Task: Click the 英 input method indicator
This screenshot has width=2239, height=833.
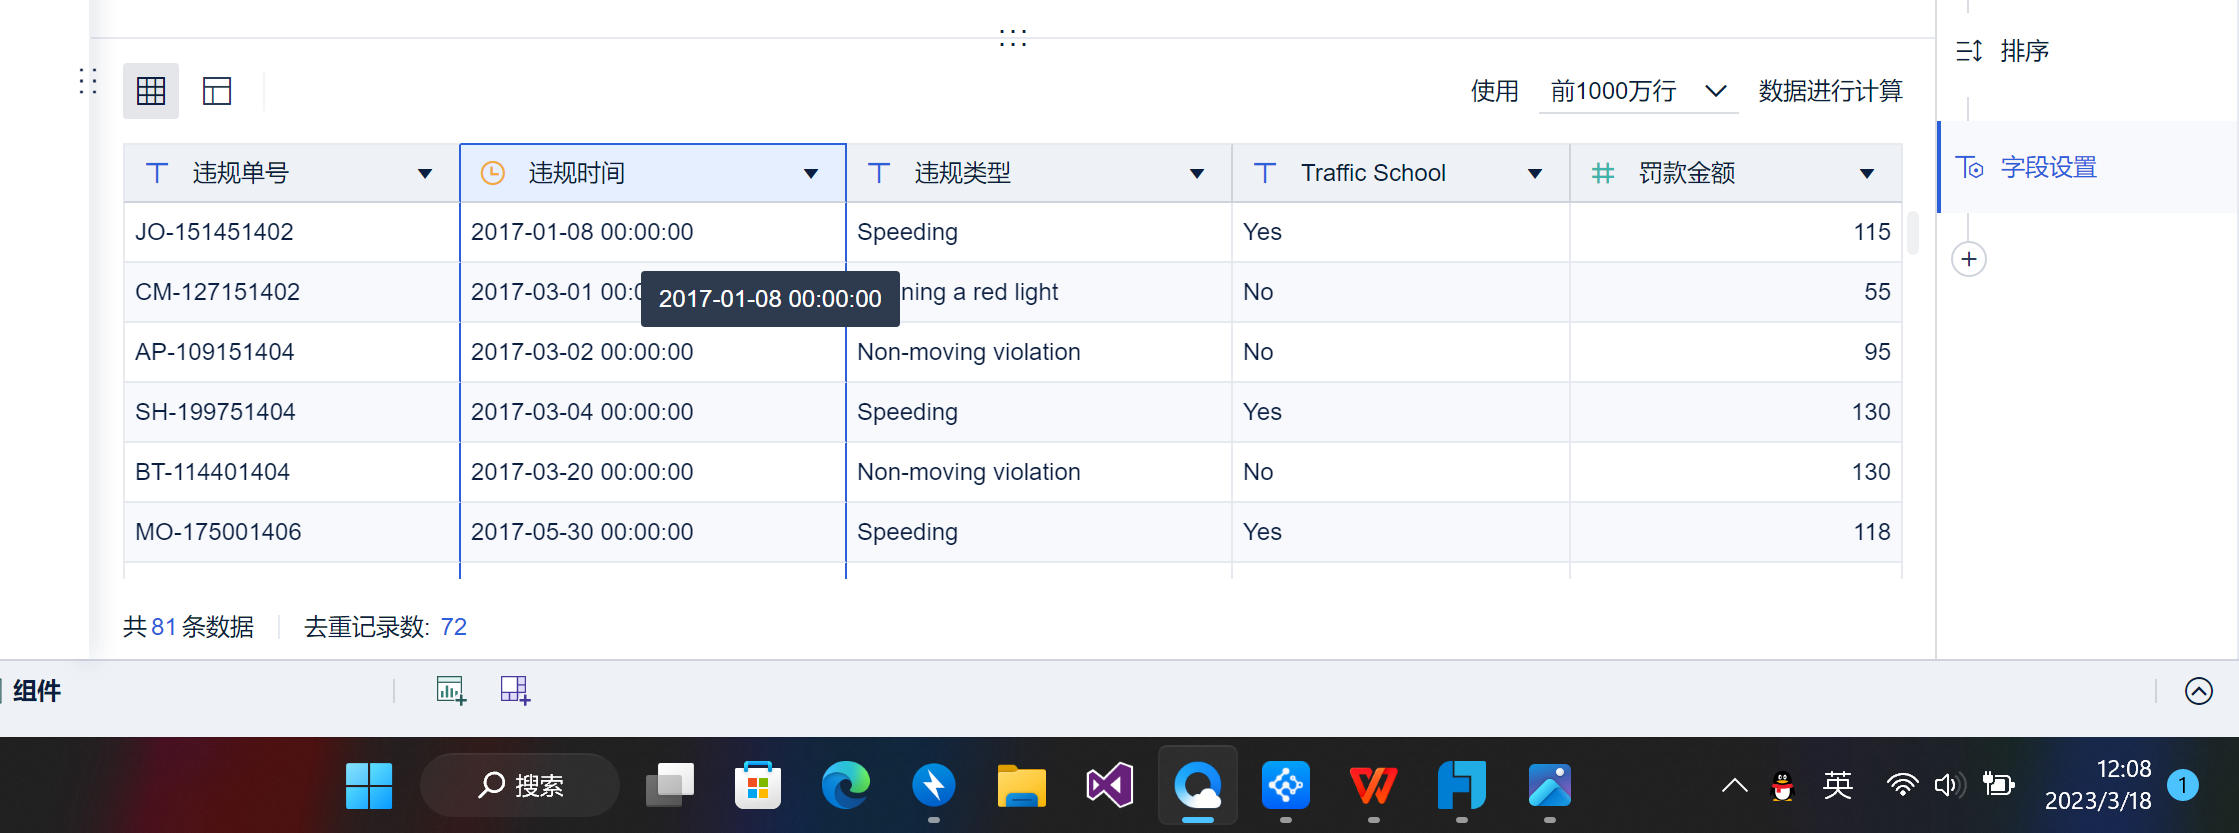Action: tap(1838, 786)
